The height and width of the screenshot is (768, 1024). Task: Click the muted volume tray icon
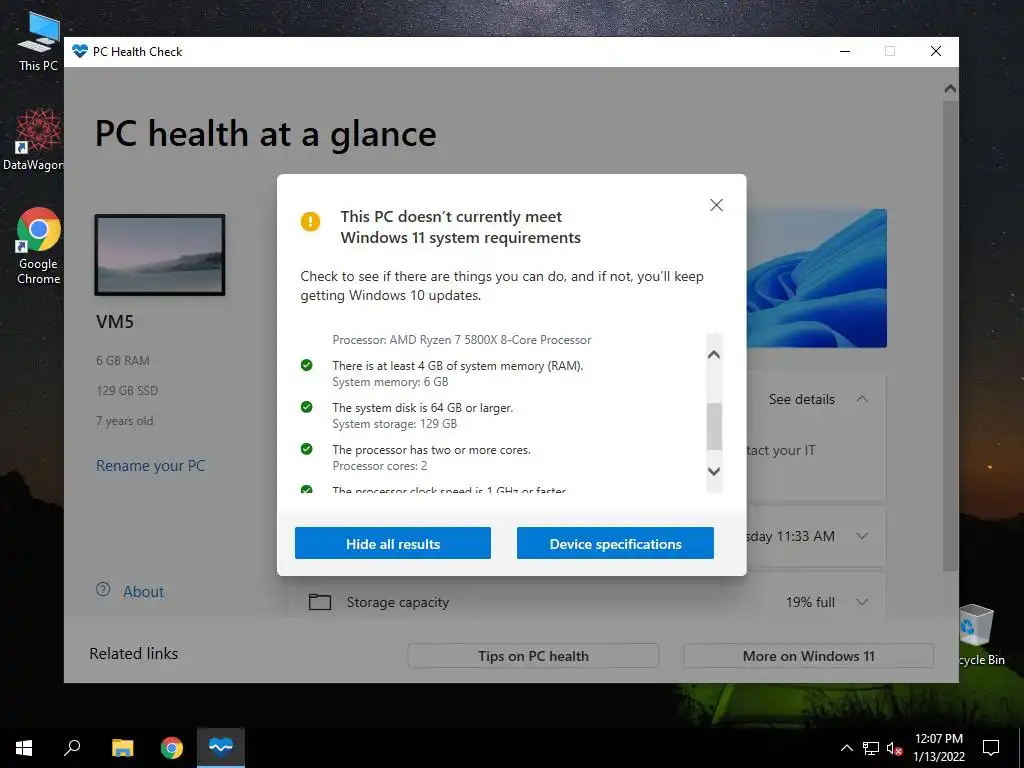click(x=894, y=748)
